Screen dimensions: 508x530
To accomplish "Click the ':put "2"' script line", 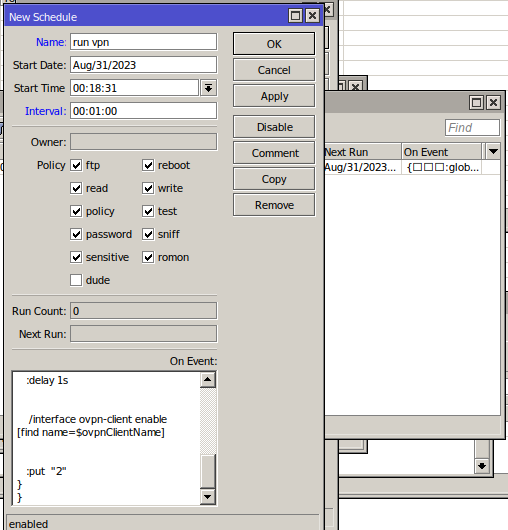I will (46, 471).
